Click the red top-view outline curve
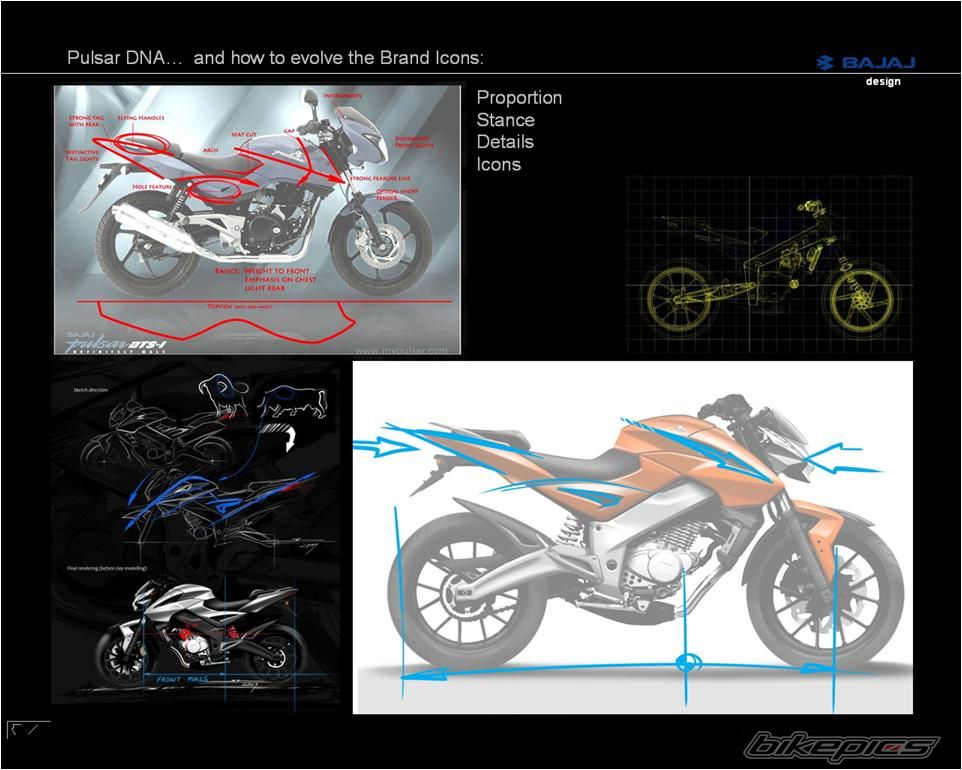Screen dimensions: 962x770 pos(227,322)
